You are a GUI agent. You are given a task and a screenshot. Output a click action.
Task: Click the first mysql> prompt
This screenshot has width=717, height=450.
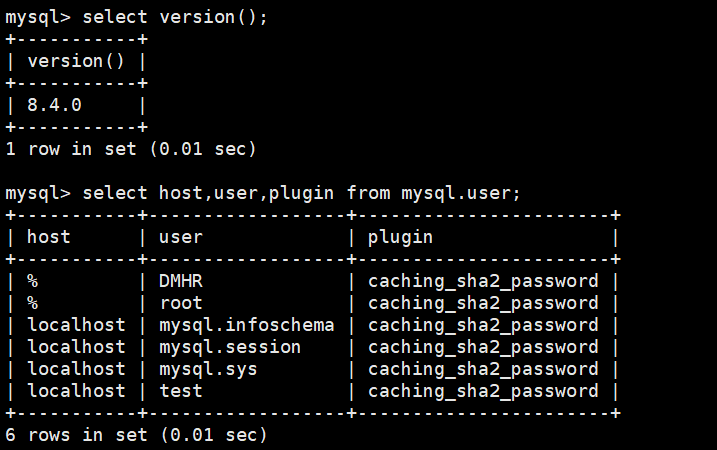pos(38,17)
